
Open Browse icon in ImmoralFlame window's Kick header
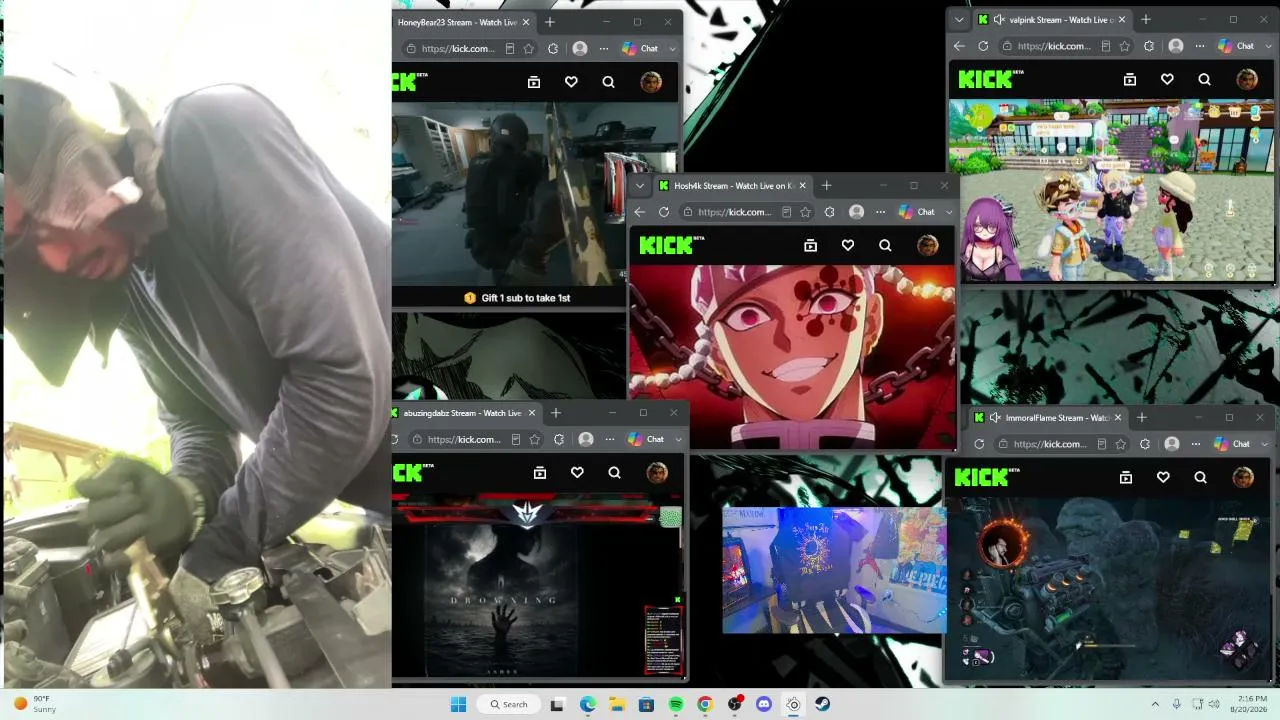1126,478
